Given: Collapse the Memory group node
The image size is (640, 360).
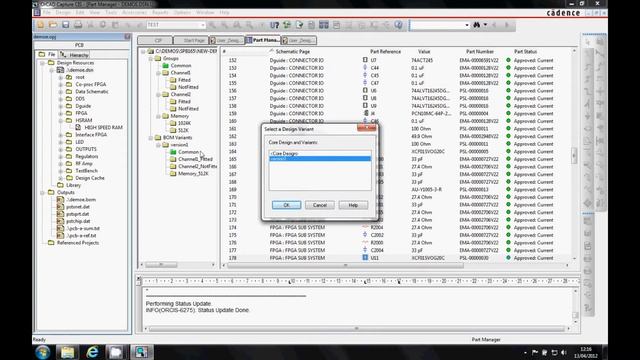Looking at the screenshot, I should pos(158,116).
